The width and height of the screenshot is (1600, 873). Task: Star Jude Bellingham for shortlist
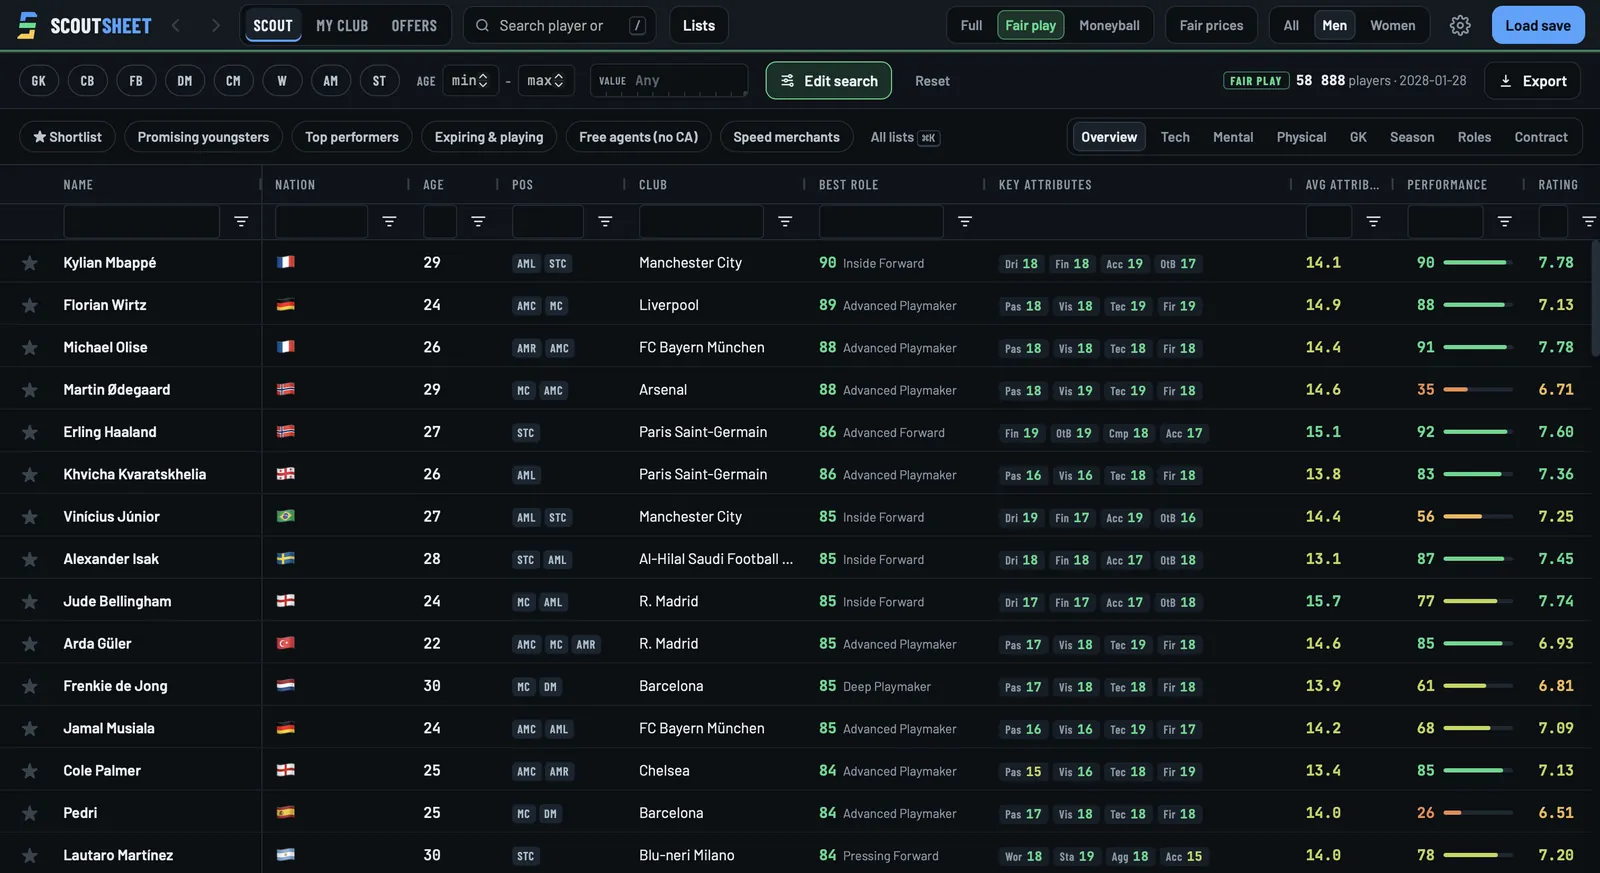click(30, 602)
